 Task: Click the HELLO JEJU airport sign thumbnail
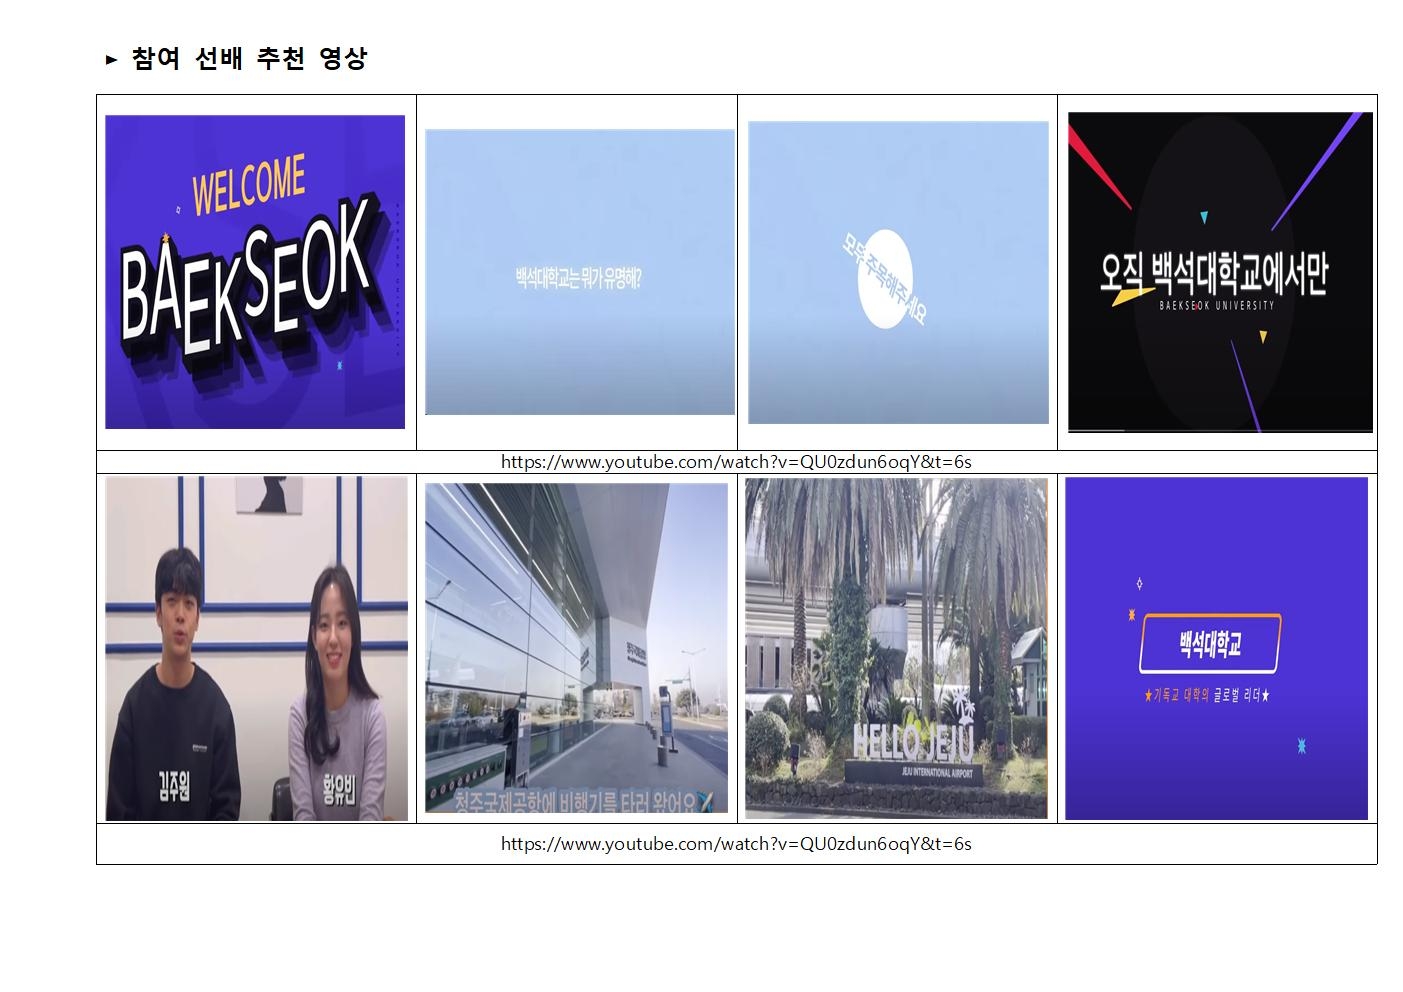click(896, 649)
